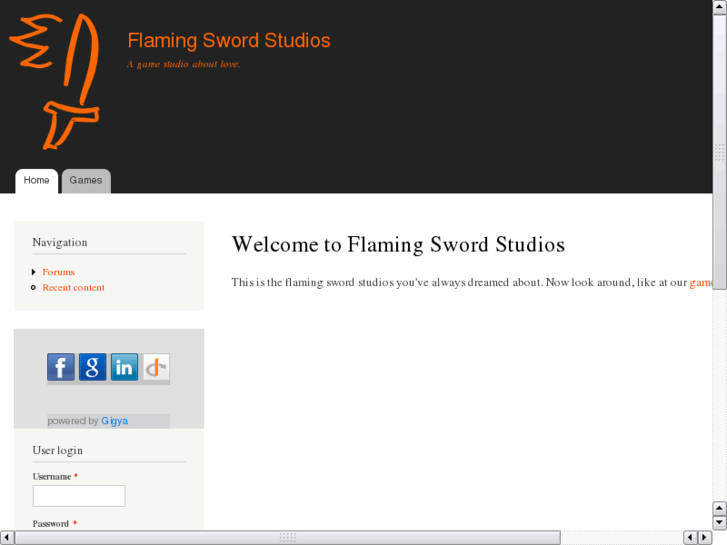This screenshot has height=545, width=727.
Task: Click the OpenID login icon
Action: click(156, 367)
